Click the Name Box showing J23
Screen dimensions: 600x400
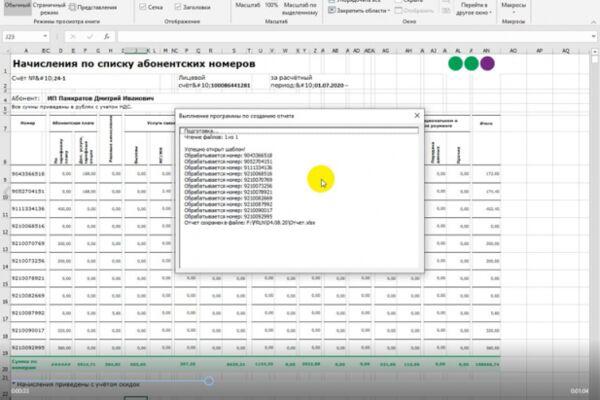point(21,36)
